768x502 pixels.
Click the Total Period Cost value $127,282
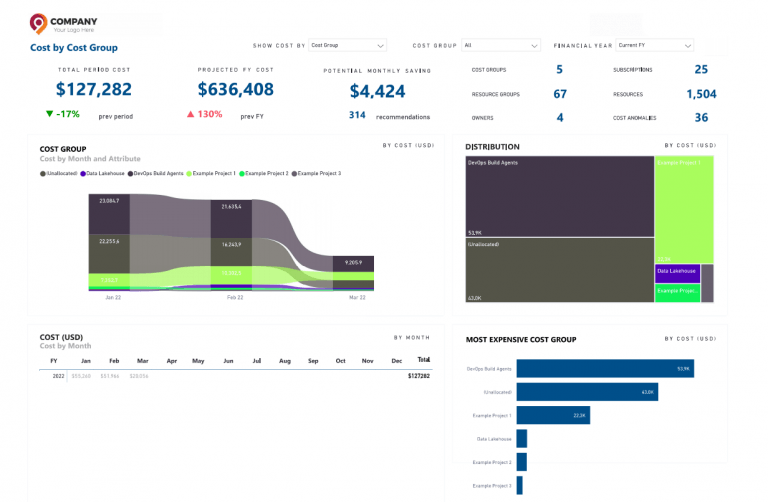[x=94, y=89]
